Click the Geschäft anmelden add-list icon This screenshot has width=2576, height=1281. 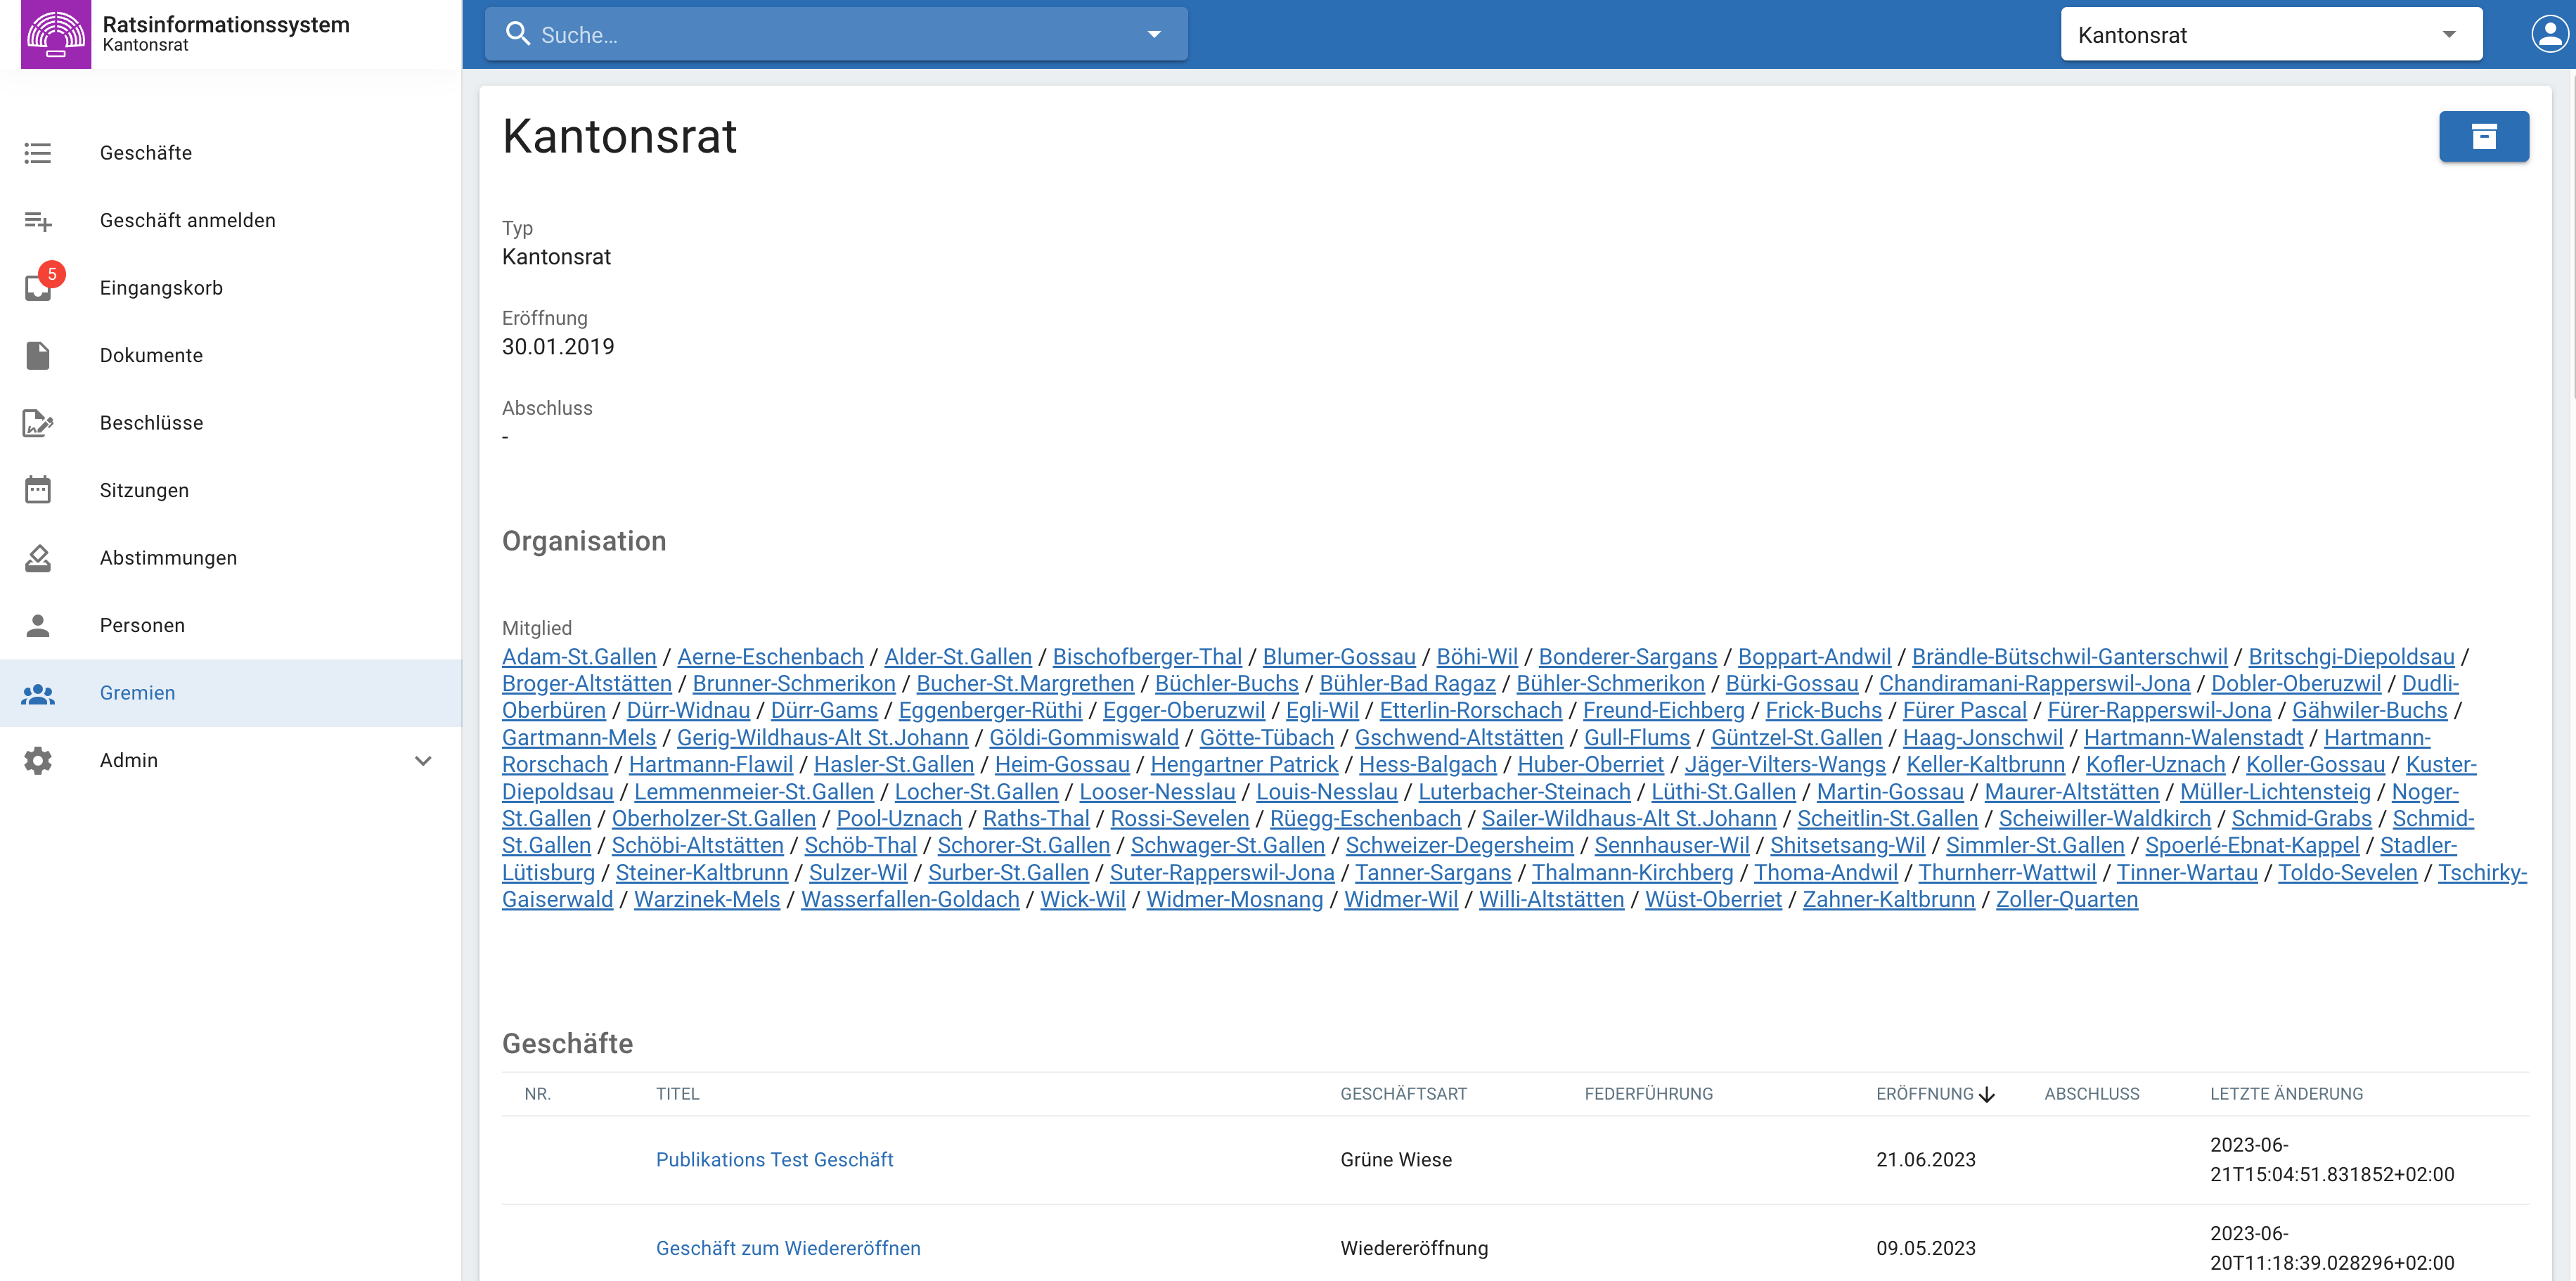click(x=38, y=221)
